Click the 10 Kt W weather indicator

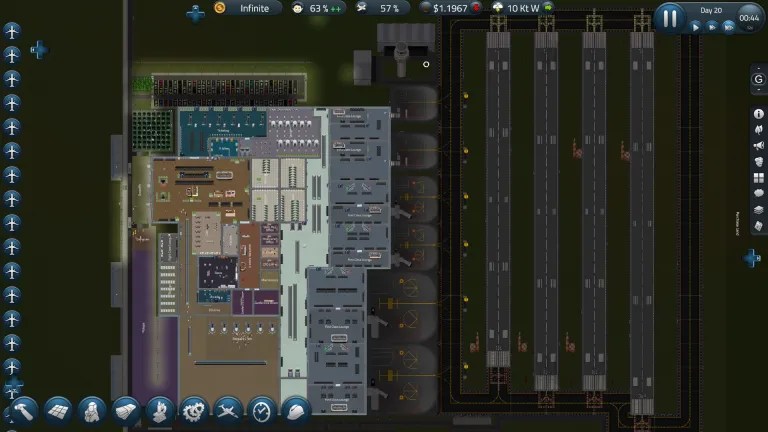[x=520, y=8]
